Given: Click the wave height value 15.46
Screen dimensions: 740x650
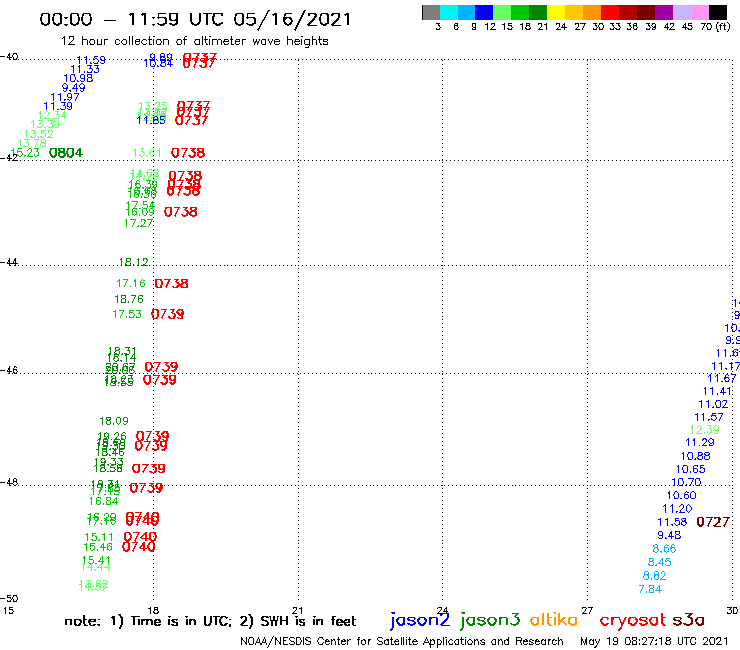Looking at the screenshot, I should [98, 547].
